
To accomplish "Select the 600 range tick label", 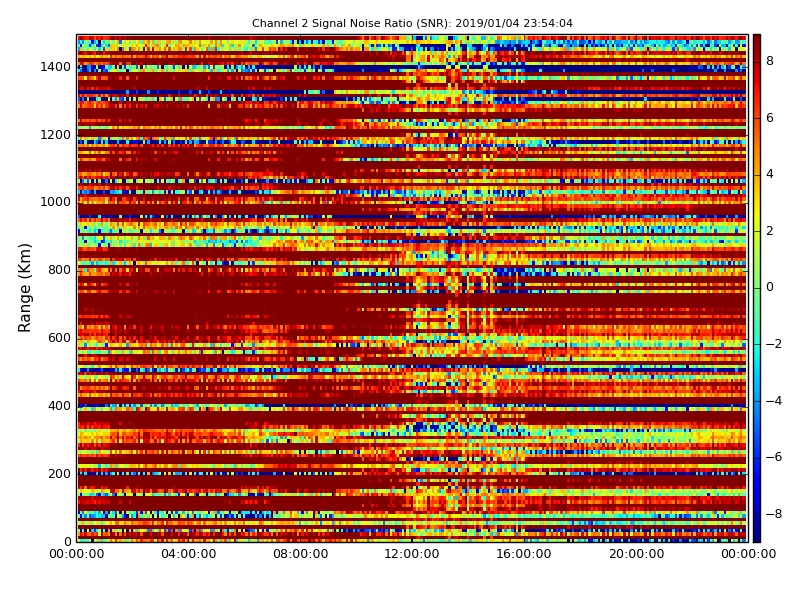I will (59, 338).
